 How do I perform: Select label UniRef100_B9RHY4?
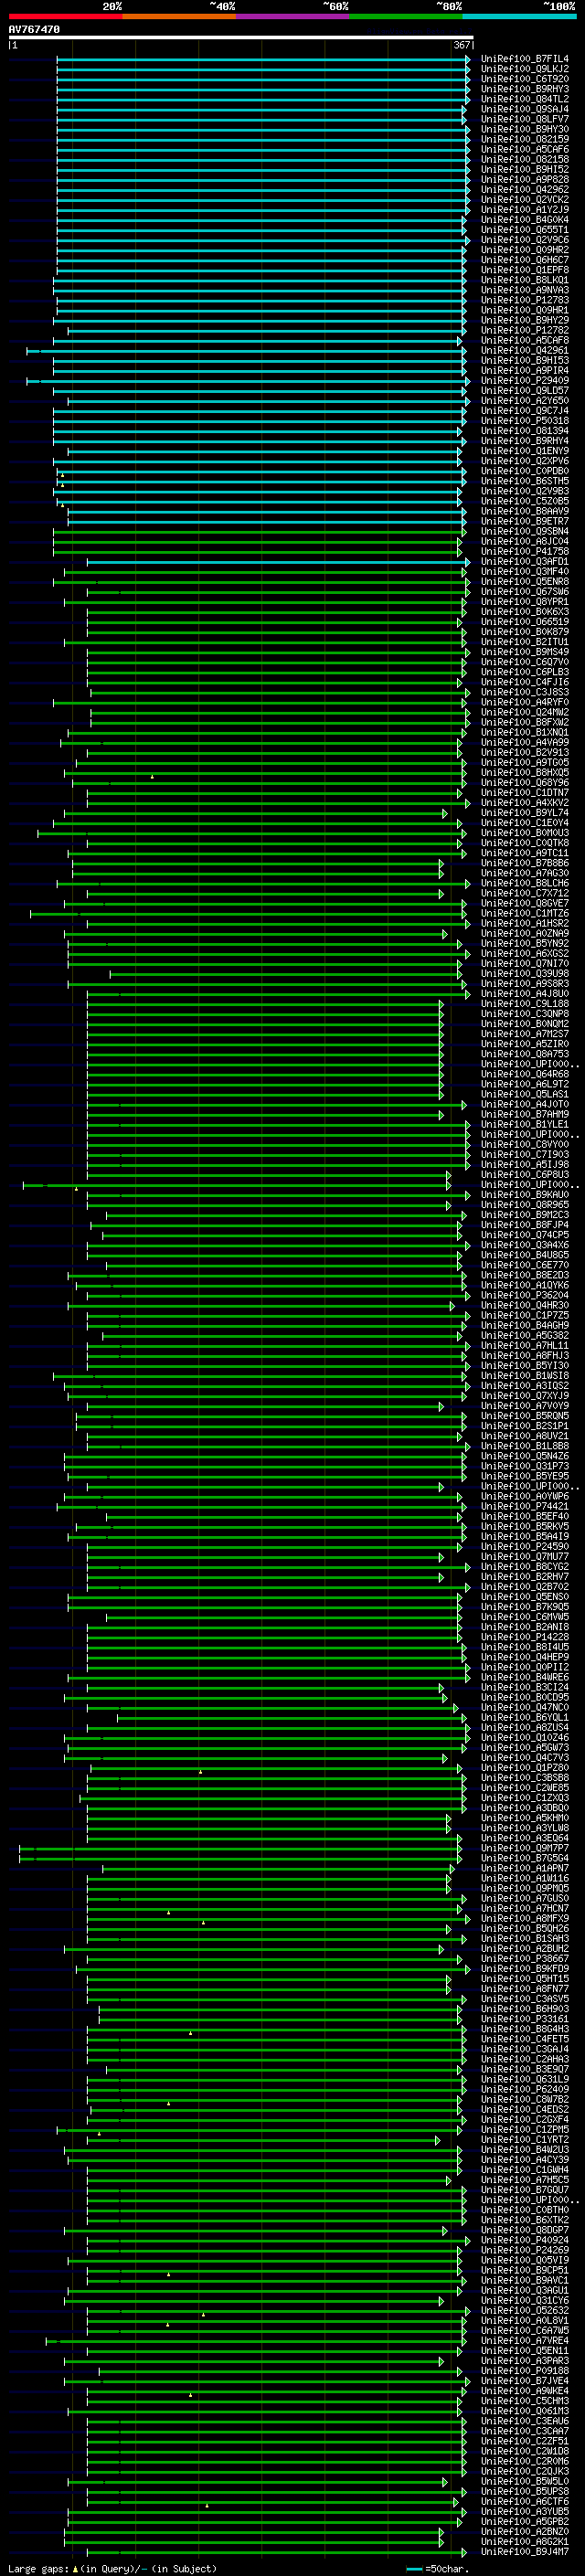[525, 440]
